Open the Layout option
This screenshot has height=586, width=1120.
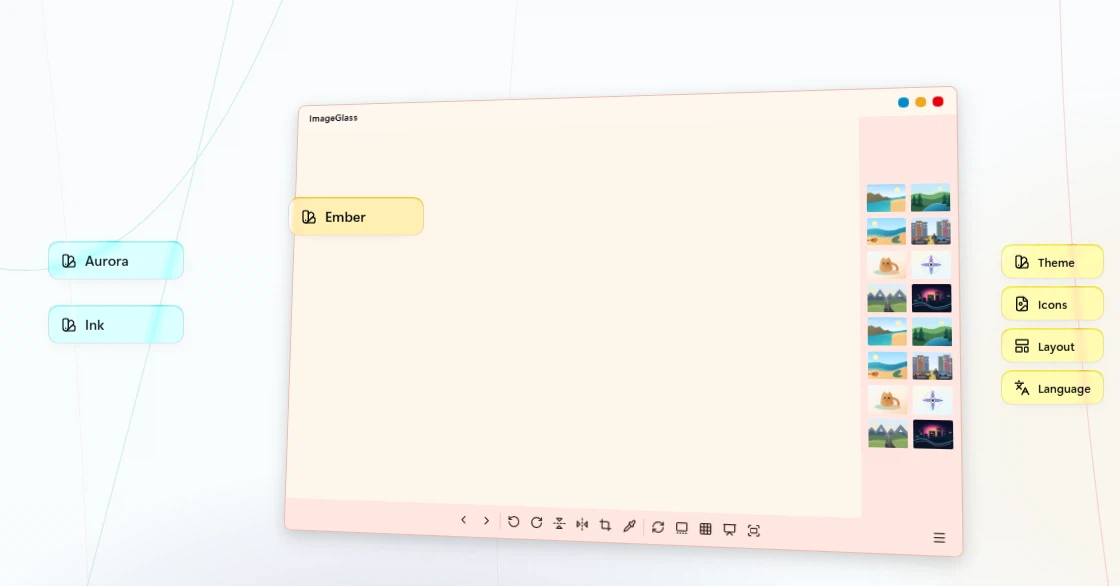pyautogui.click(x=1052, y=347)
